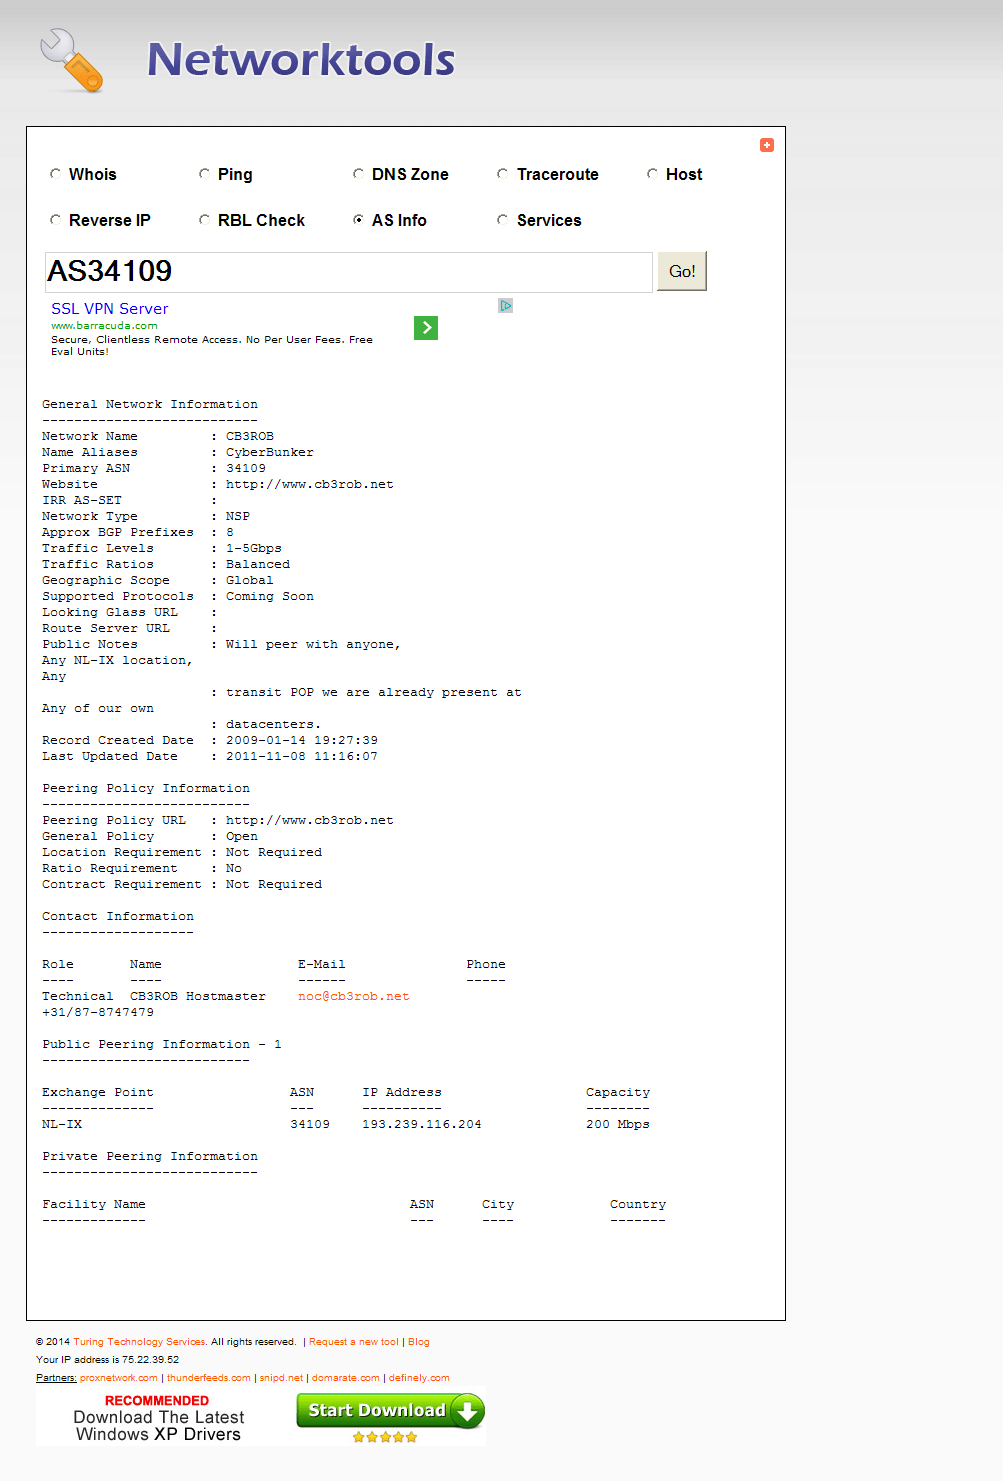Open the Turing Technology Services link
This screenshot has width=1003, height=1481.
[139, 1342]
